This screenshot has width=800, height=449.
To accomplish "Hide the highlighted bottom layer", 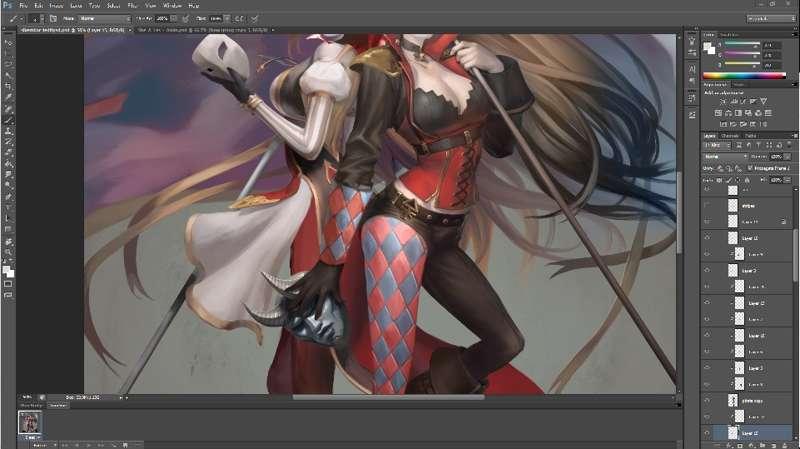I will (707, 433).
